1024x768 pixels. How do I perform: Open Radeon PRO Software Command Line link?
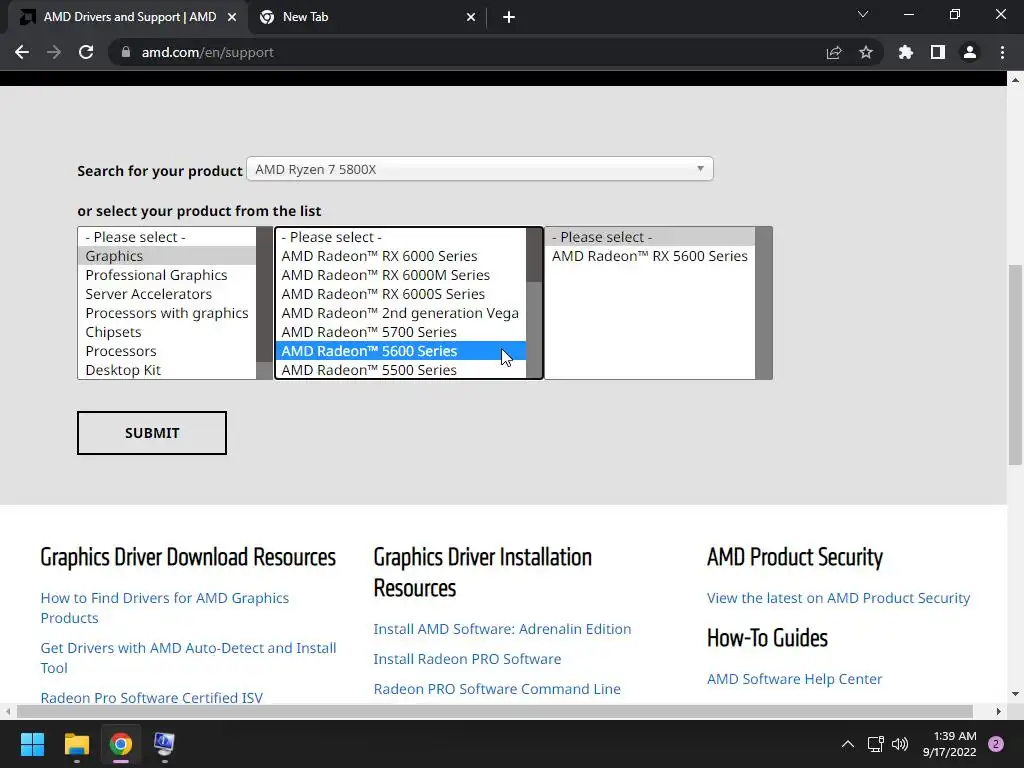497,689
